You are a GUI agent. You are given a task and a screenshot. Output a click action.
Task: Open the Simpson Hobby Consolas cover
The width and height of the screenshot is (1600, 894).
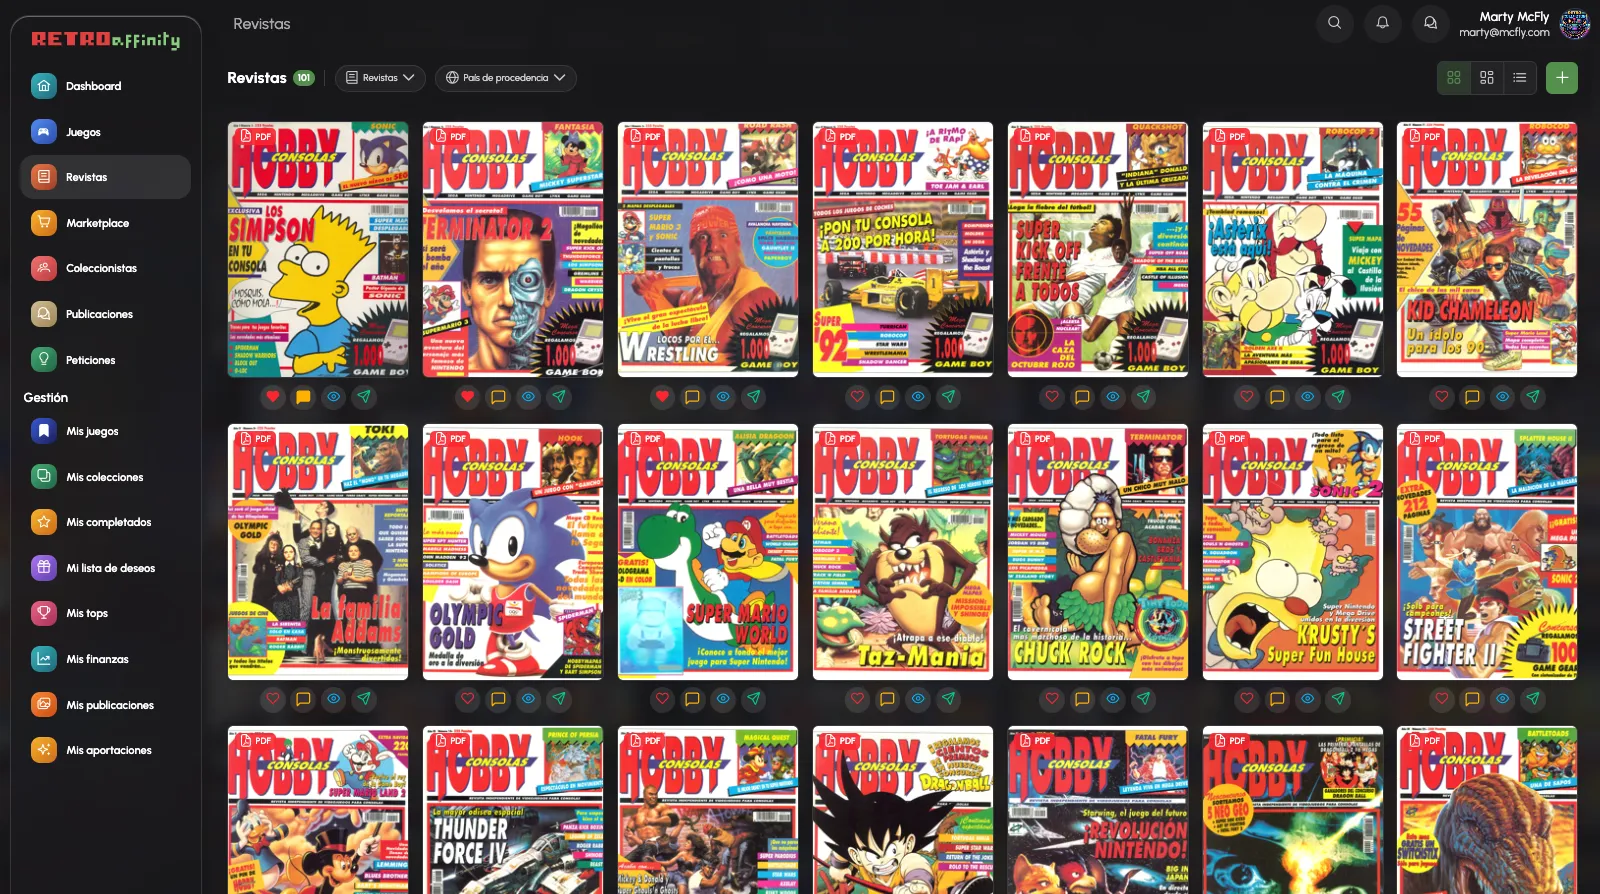318,250
